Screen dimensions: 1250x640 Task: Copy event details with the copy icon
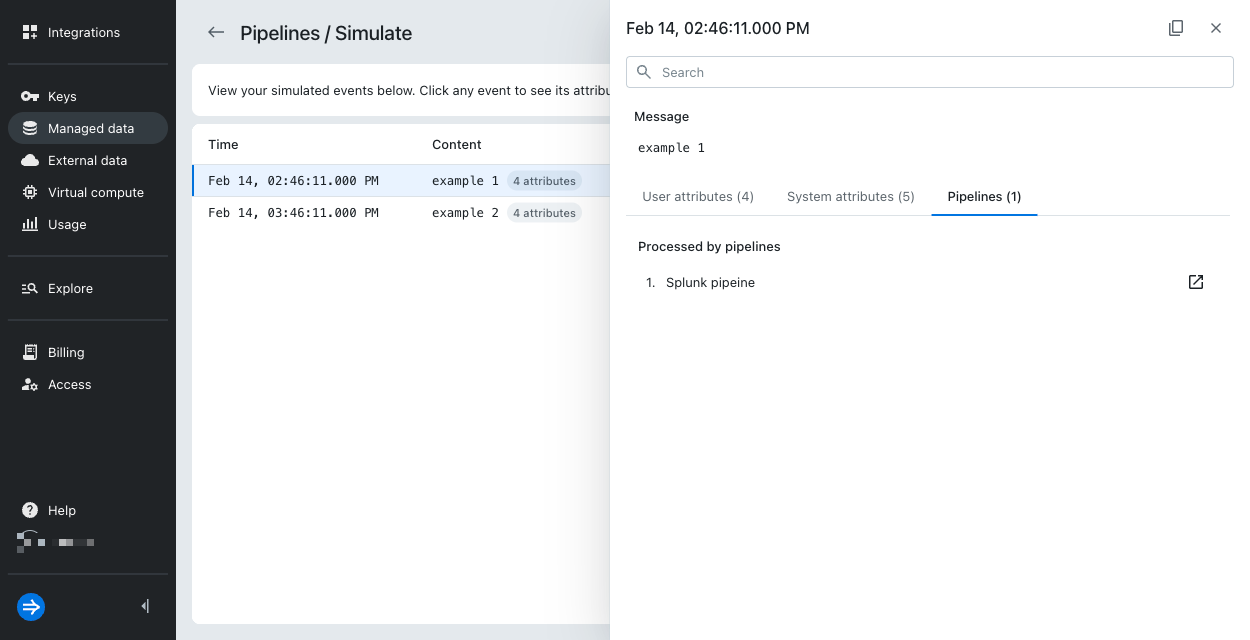[x=1176, y=28]
